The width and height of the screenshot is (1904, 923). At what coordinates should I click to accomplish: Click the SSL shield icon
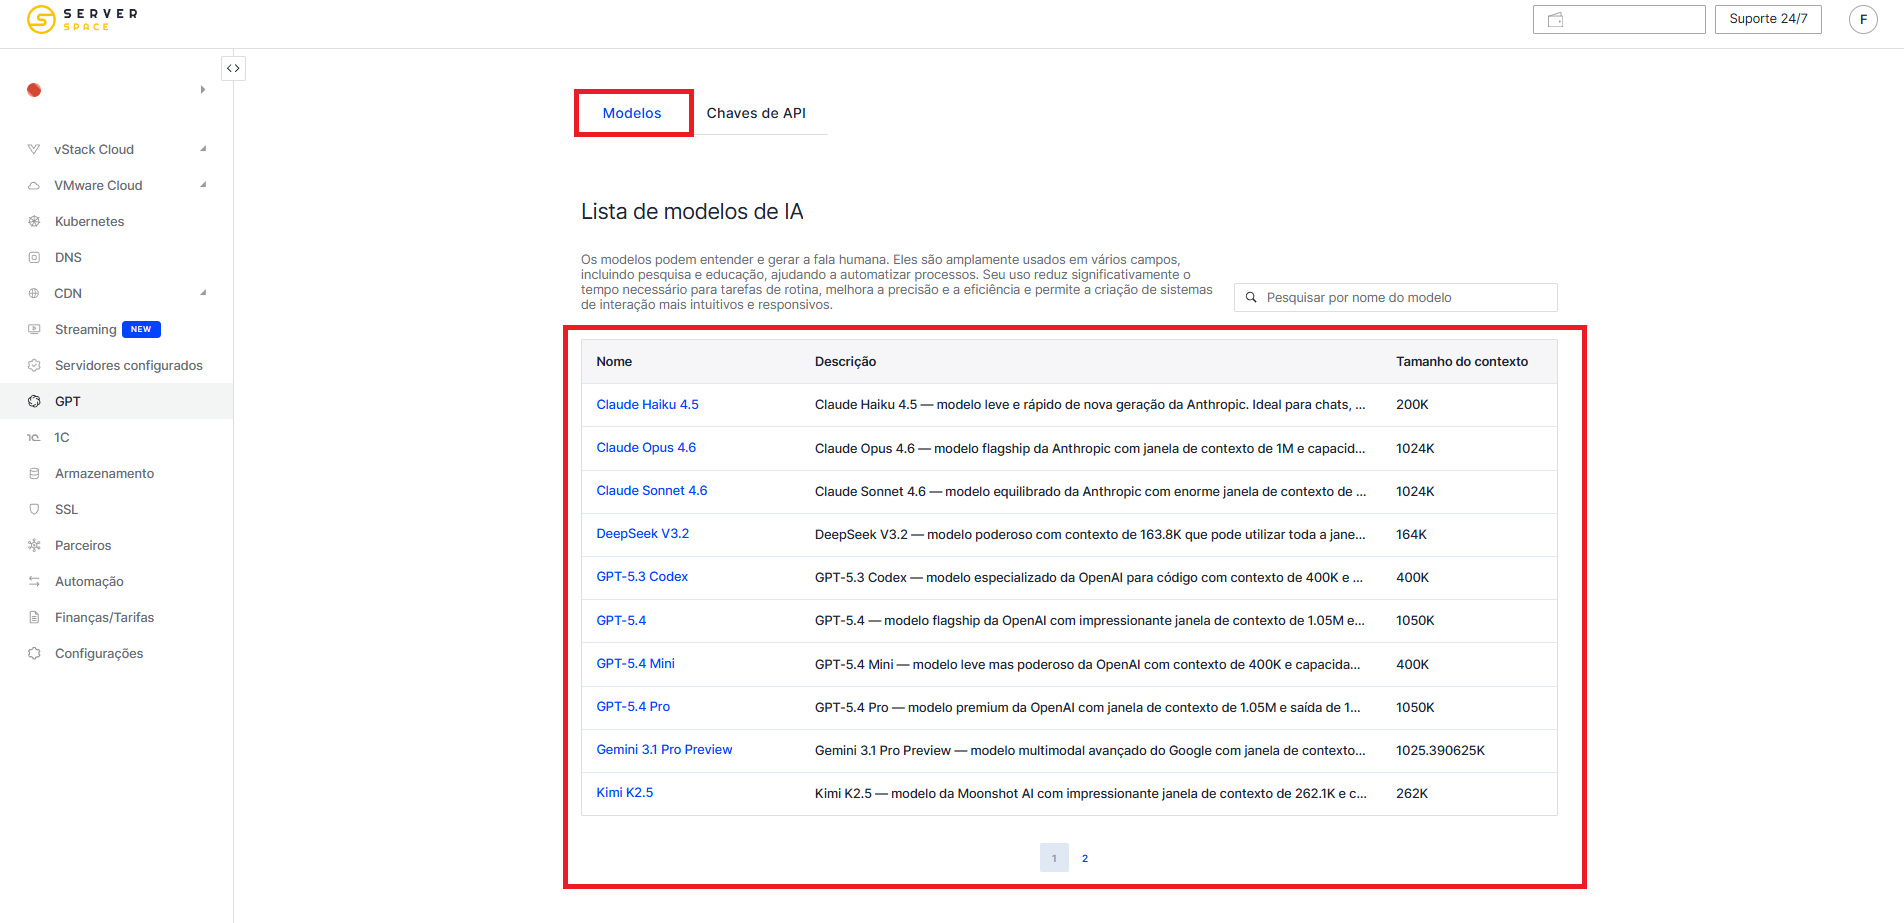coord(34,509)
